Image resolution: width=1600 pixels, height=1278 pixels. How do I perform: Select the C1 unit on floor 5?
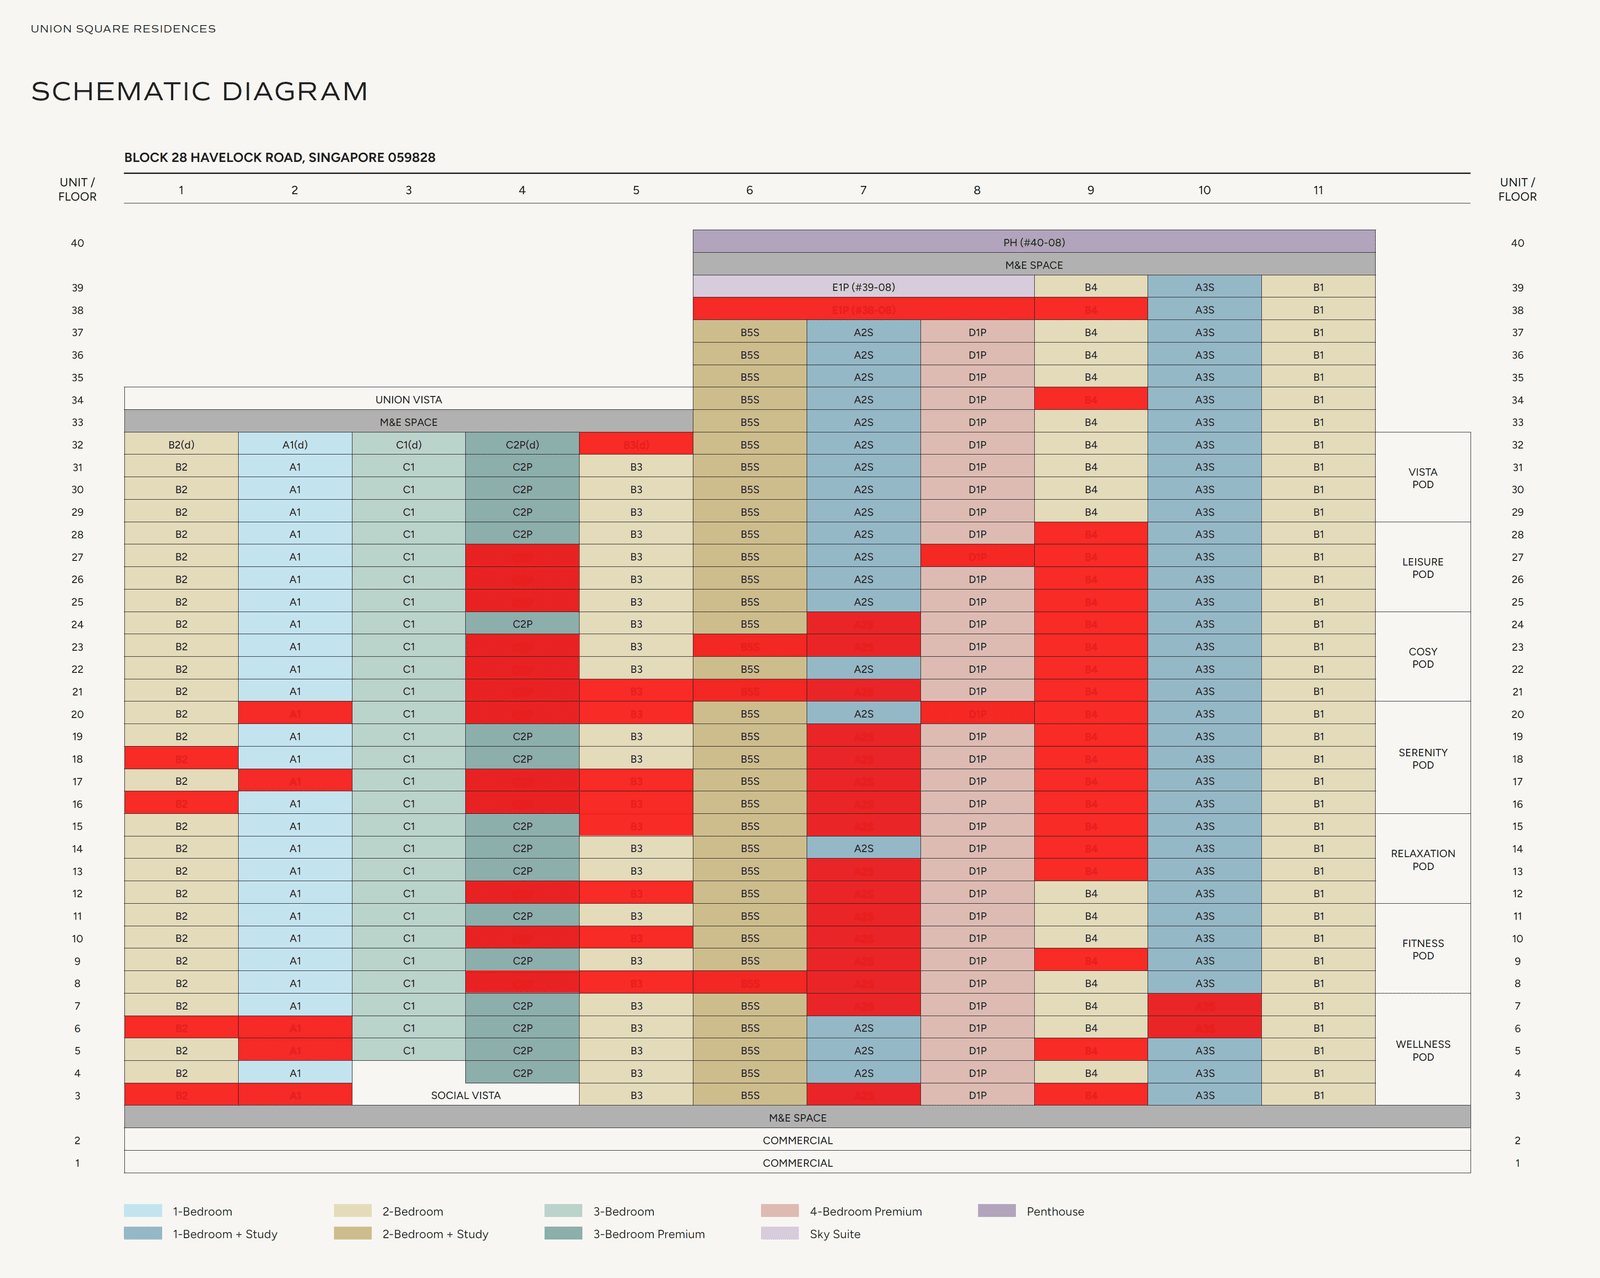pyautogui.click(x=408, y=1050)
